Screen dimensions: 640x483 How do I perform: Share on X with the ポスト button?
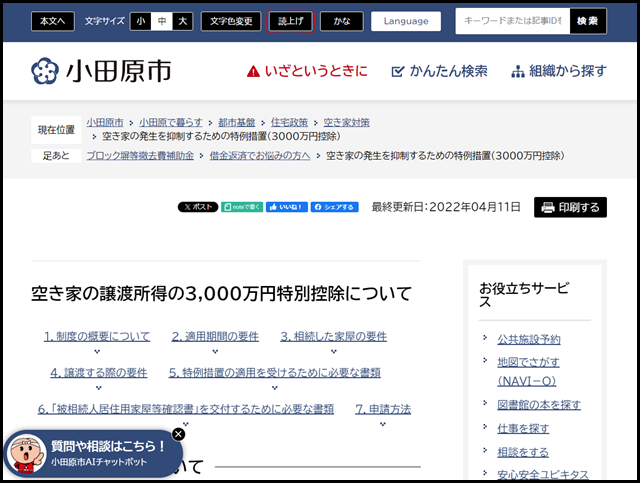pyautogui.click(x=198, y=207)
